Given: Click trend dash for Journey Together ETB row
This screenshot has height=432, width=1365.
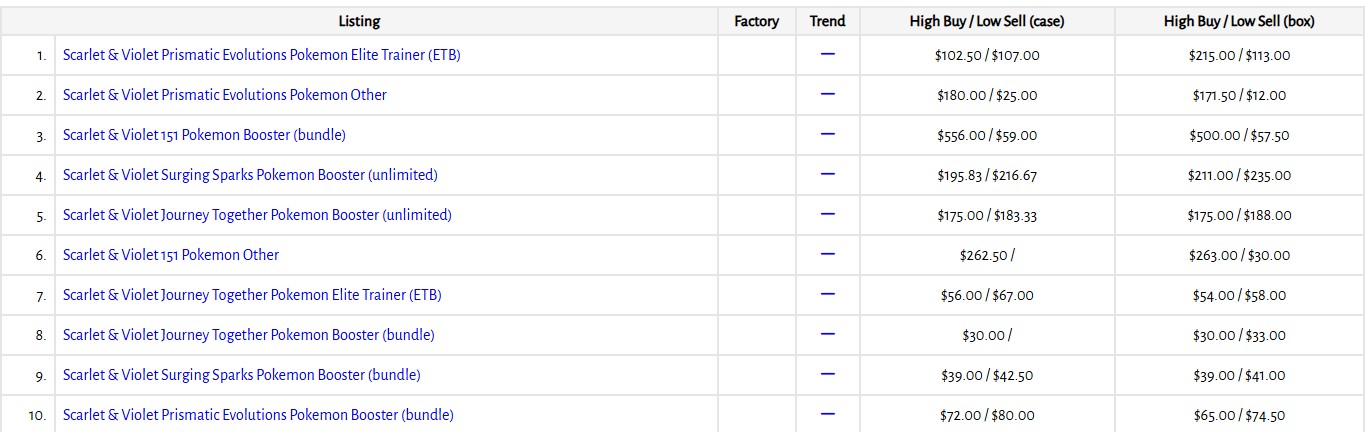Looking at the screenshot, I should pos(827,294).
